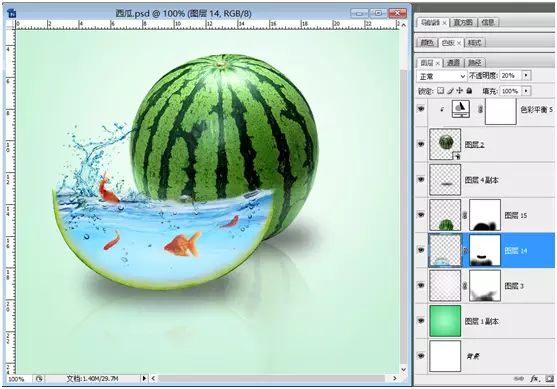Screen dimensions: 557x389
Task: Switch to the 通道 channels tab
Action: [x=453, y=63]
